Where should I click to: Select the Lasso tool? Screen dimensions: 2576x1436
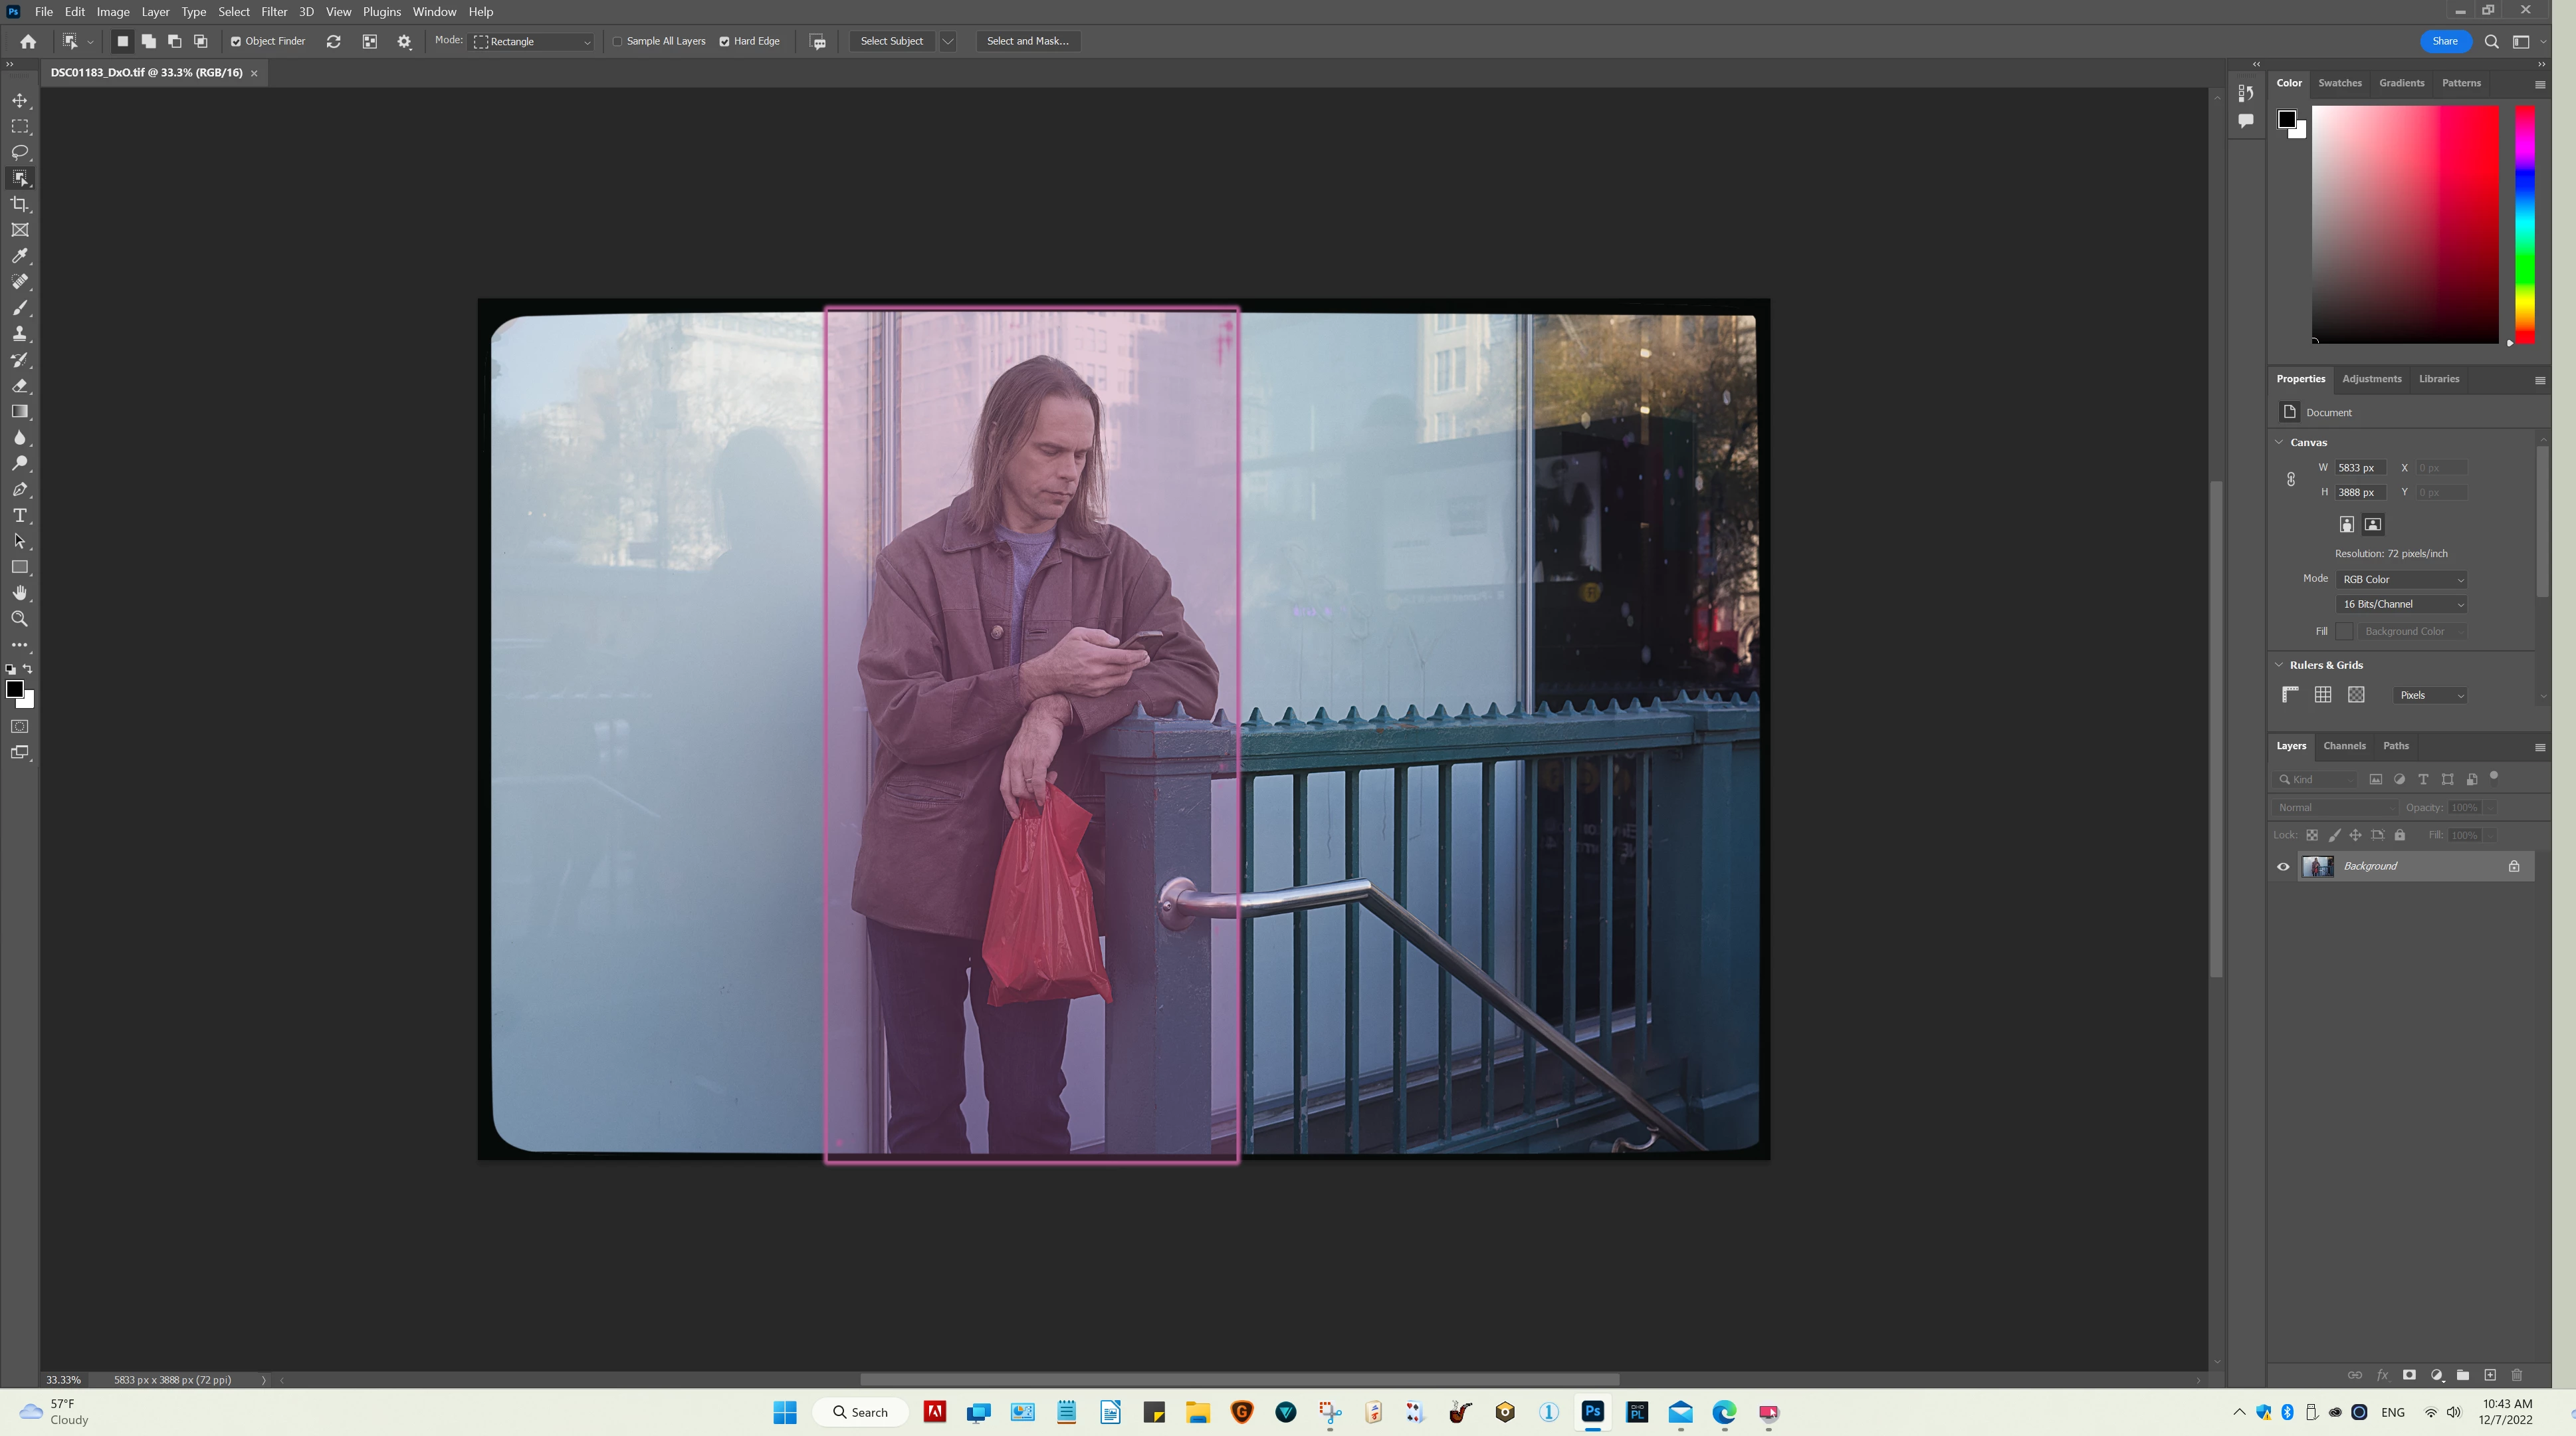tap(19, 152)
